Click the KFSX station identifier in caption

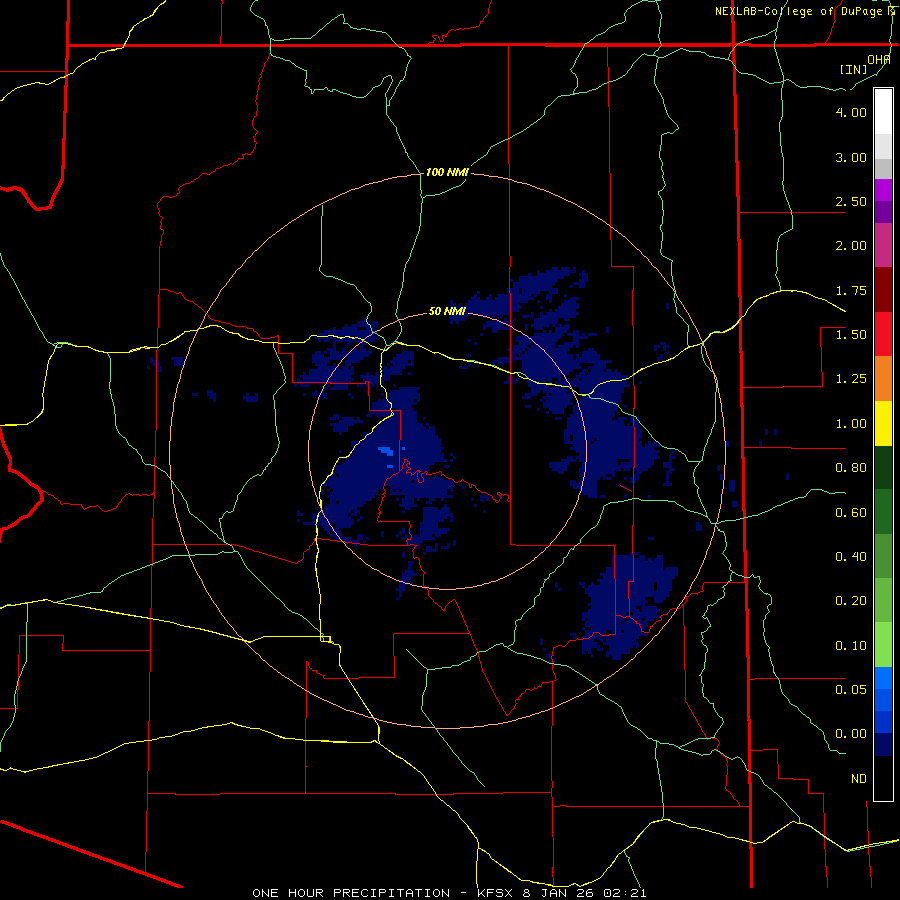pyautogui.click(x=496, y=893)
